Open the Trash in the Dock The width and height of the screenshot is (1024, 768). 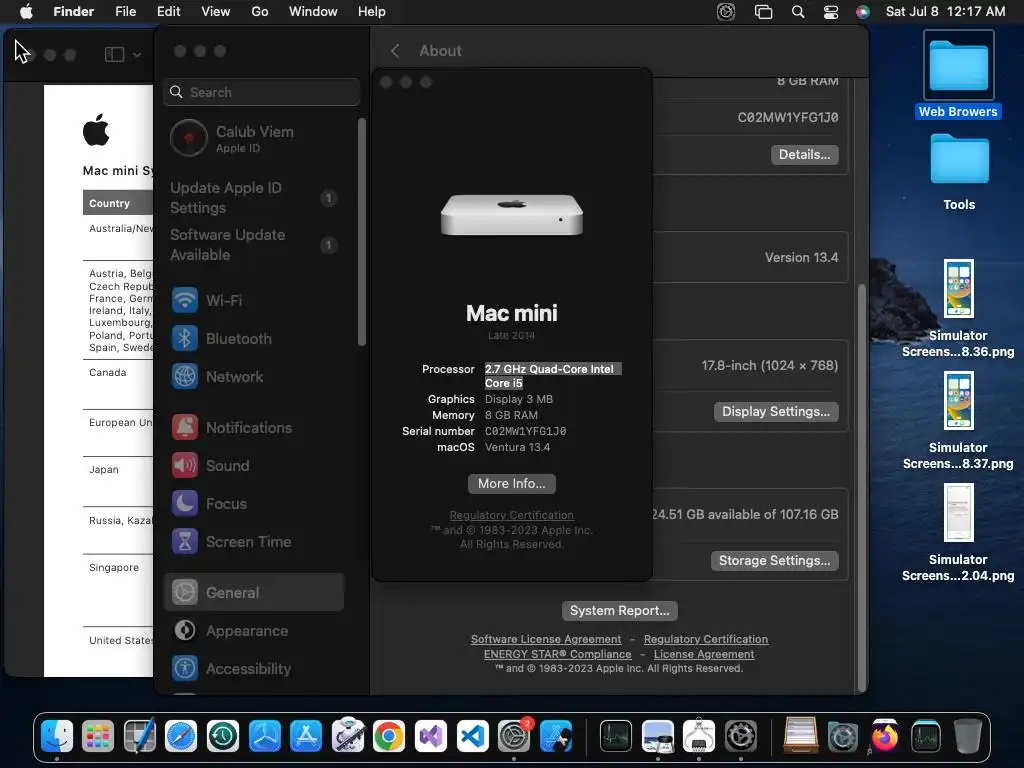click(x=968, y=737)
